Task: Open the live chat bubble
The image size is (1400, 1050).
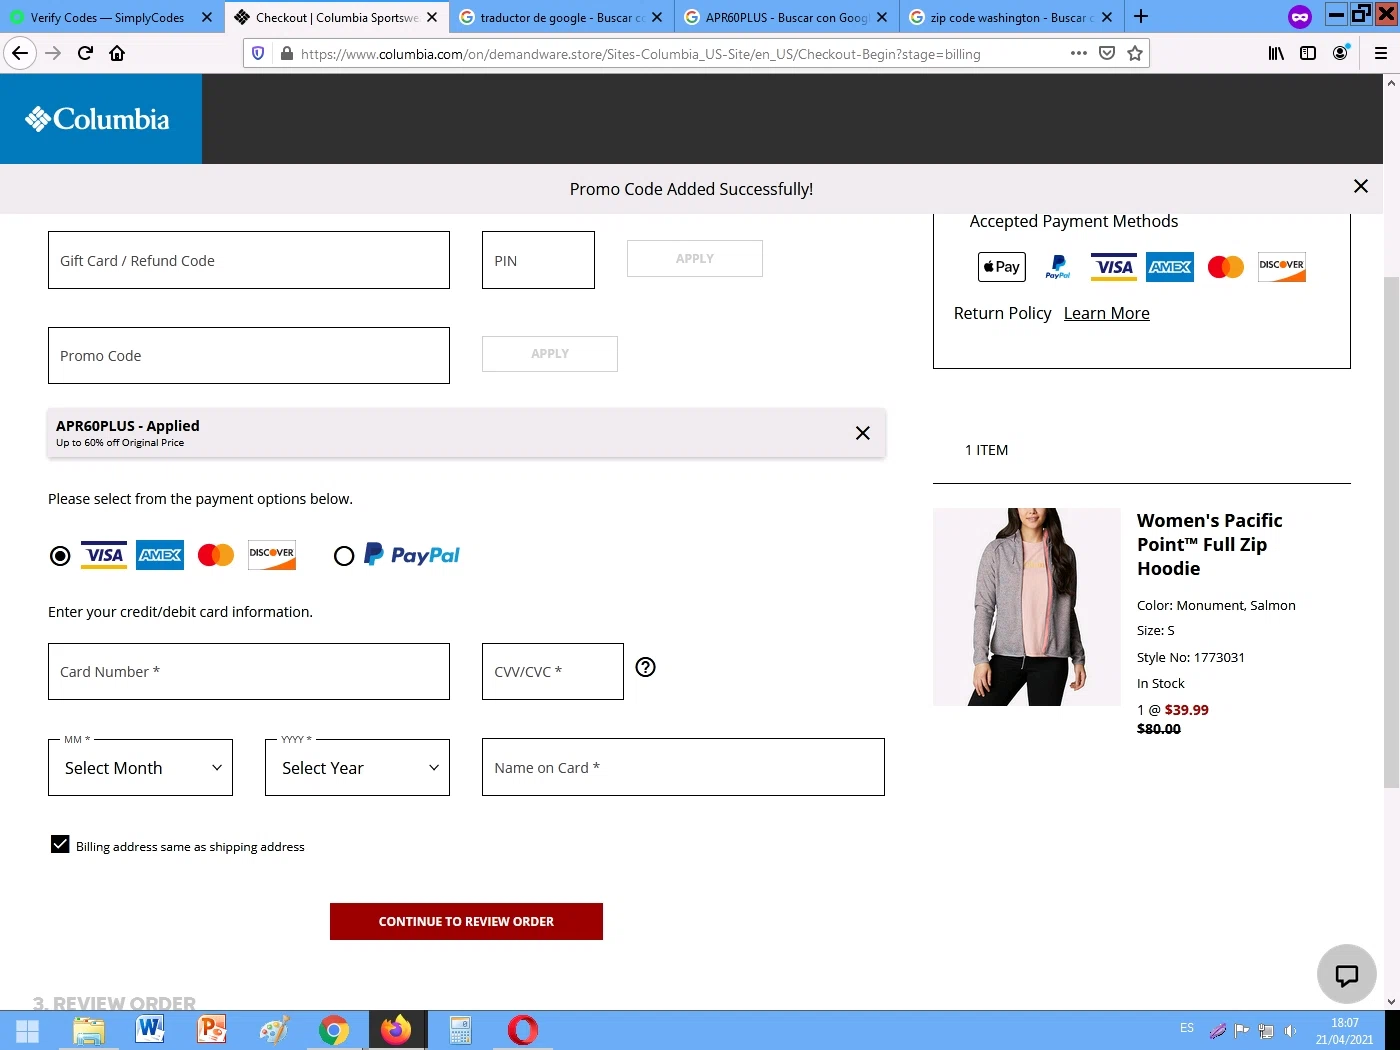Action: tap(1347, 974)
